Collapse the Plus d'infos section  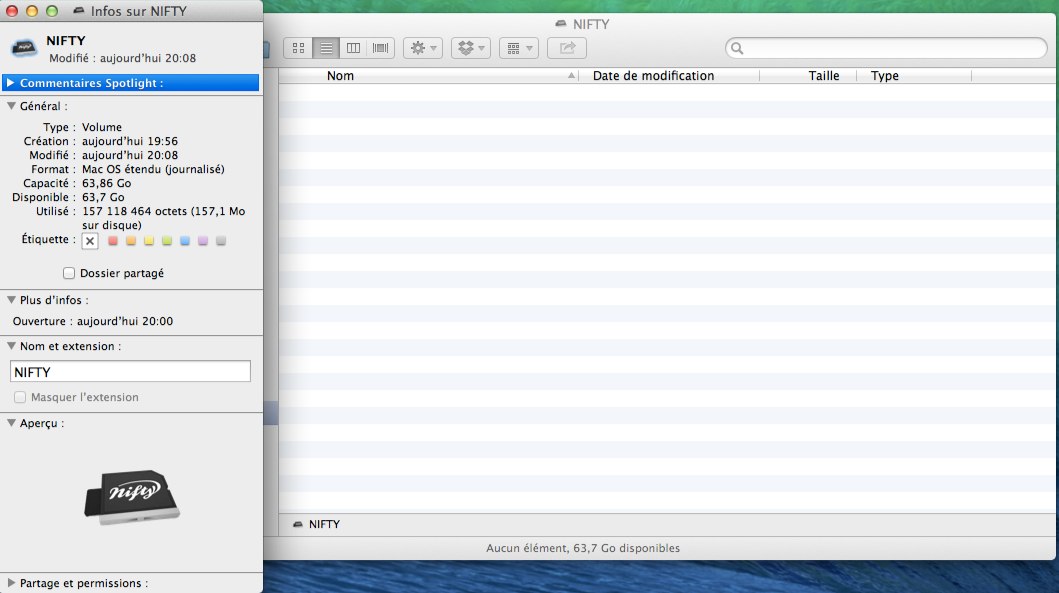(x=11, y=300)
